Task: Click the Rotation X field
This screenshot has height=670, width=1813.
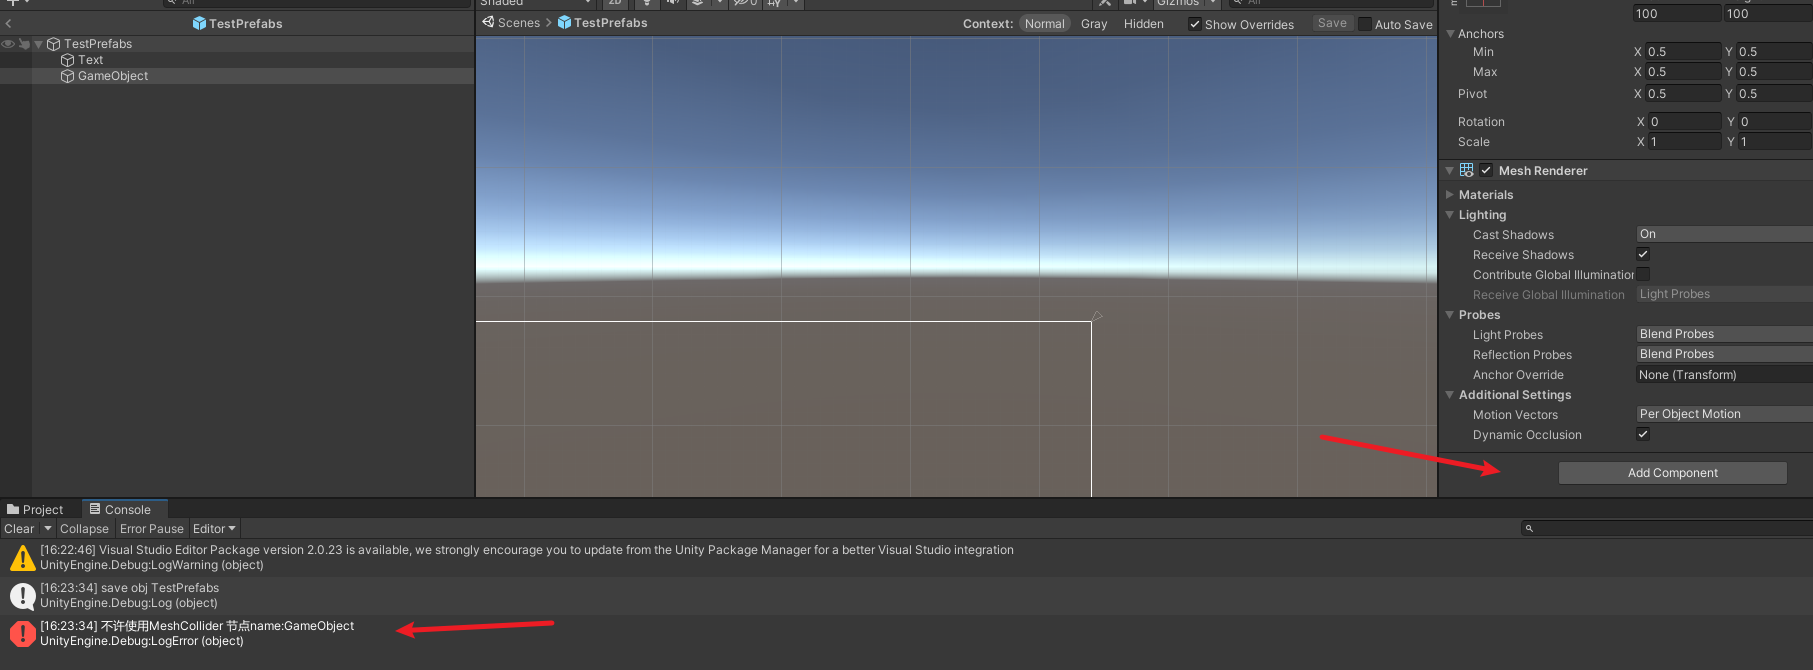Action: [1685, 122]
